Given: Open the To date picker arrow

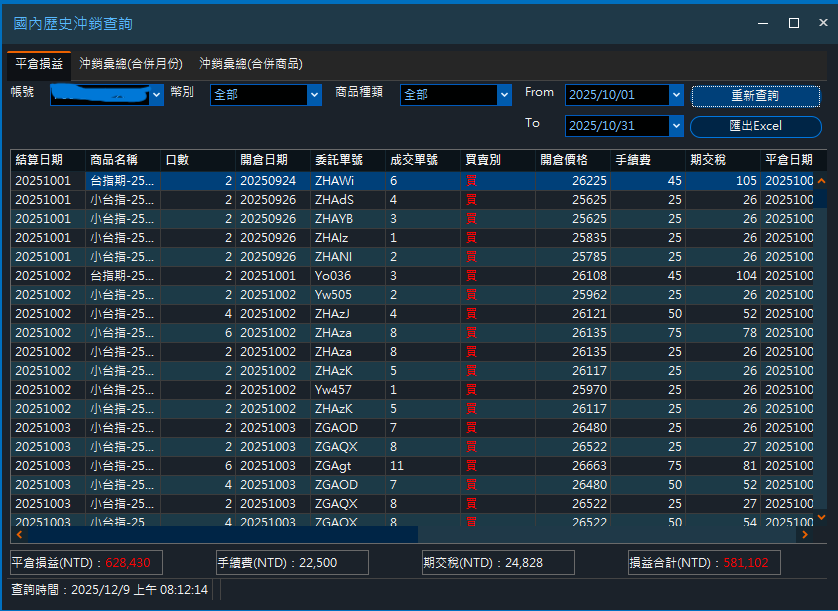Looking at the screenshot, I should [677, 126].
